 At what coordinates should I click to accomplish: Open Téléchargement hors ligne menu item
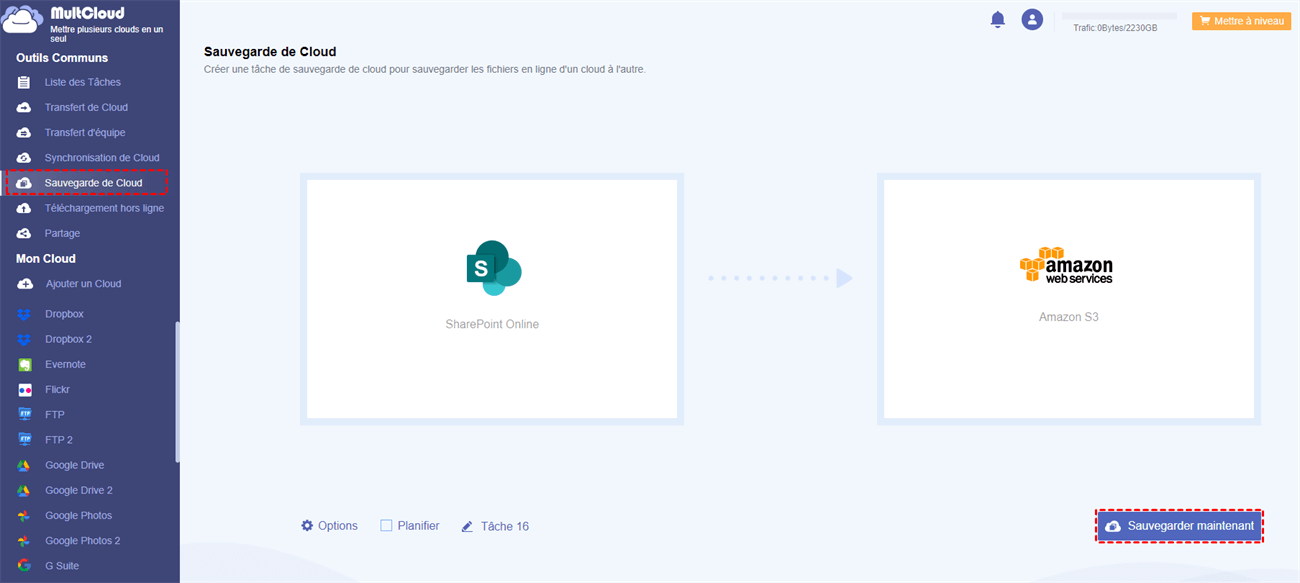pyautogui.click(x=104, y=208)
